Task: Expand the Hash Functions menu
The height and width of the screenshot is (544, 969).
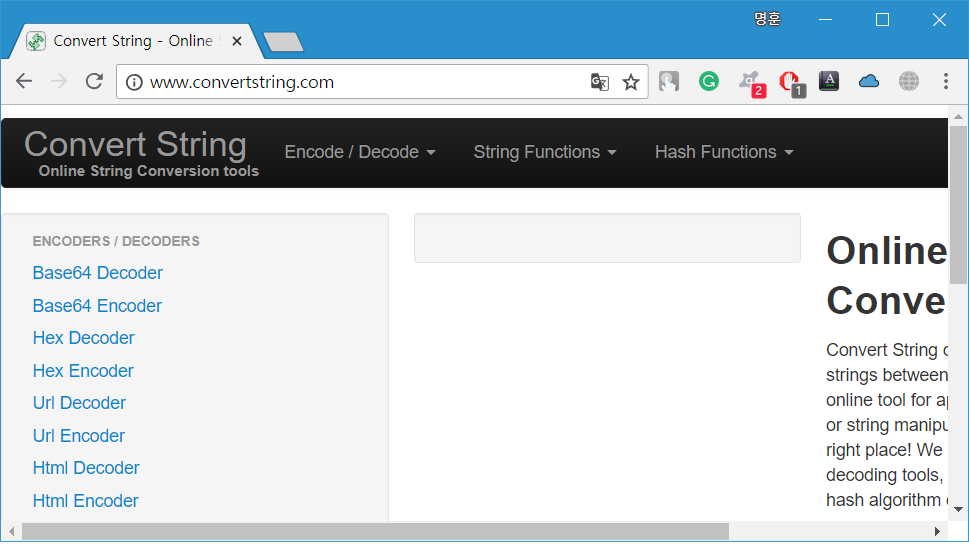Action: coord(724,152)
